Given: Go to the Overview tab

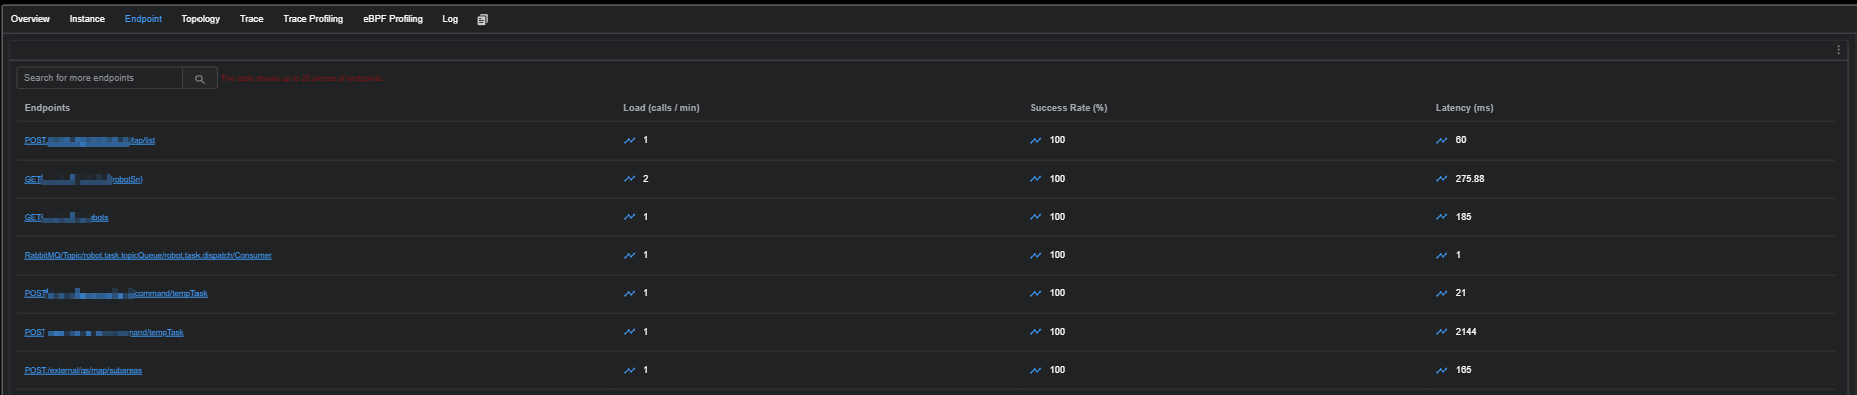Looking at the screenshot, I should (x=30, y=19).
